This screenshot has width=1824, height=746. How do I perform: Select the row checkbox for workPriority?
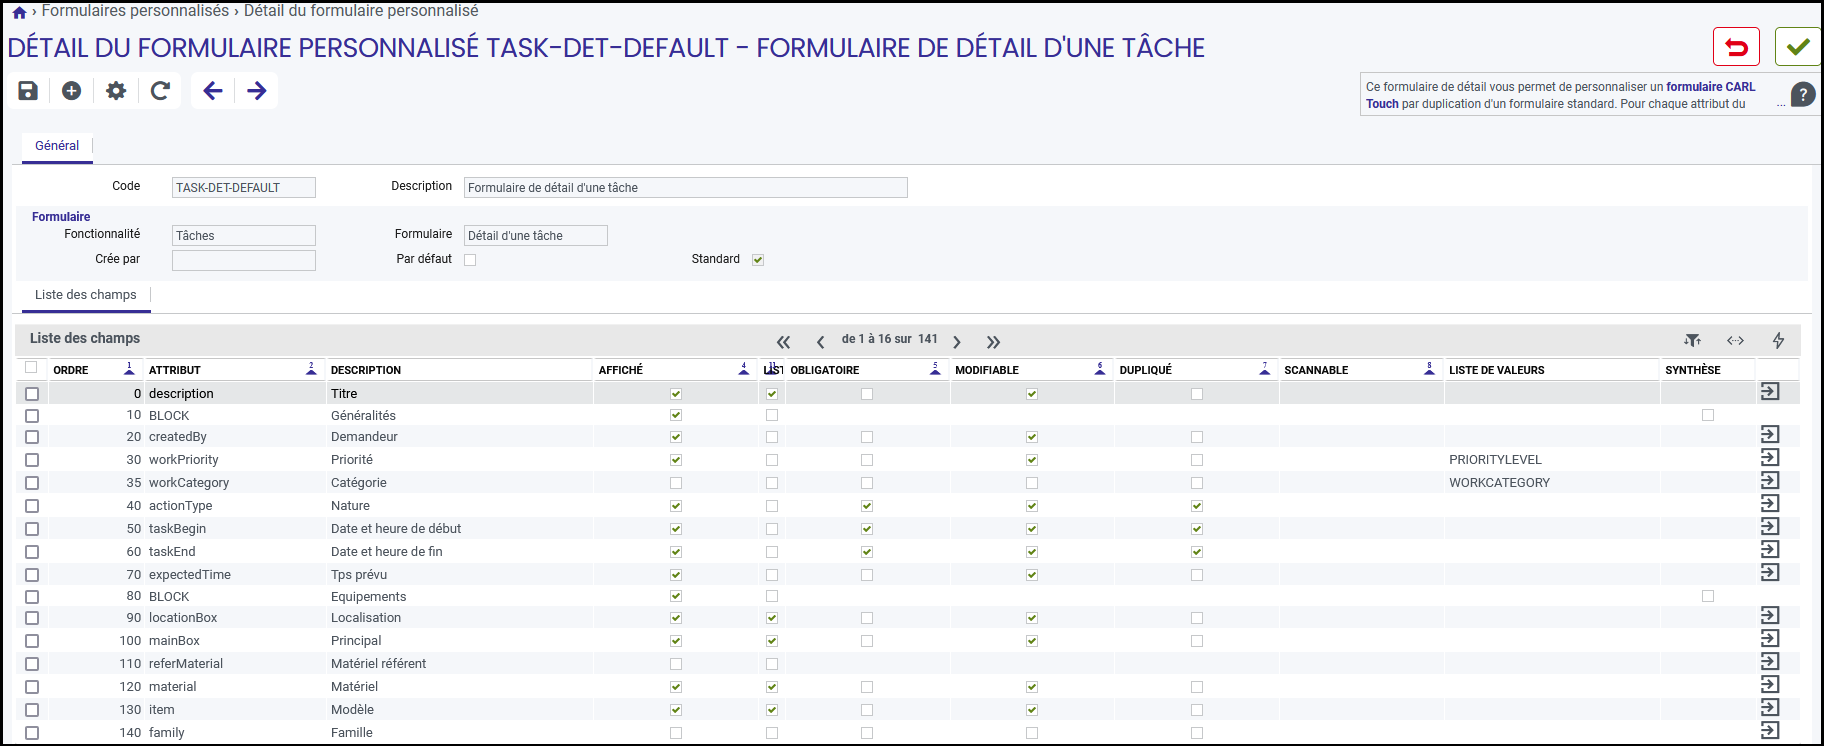coord(32,460)
